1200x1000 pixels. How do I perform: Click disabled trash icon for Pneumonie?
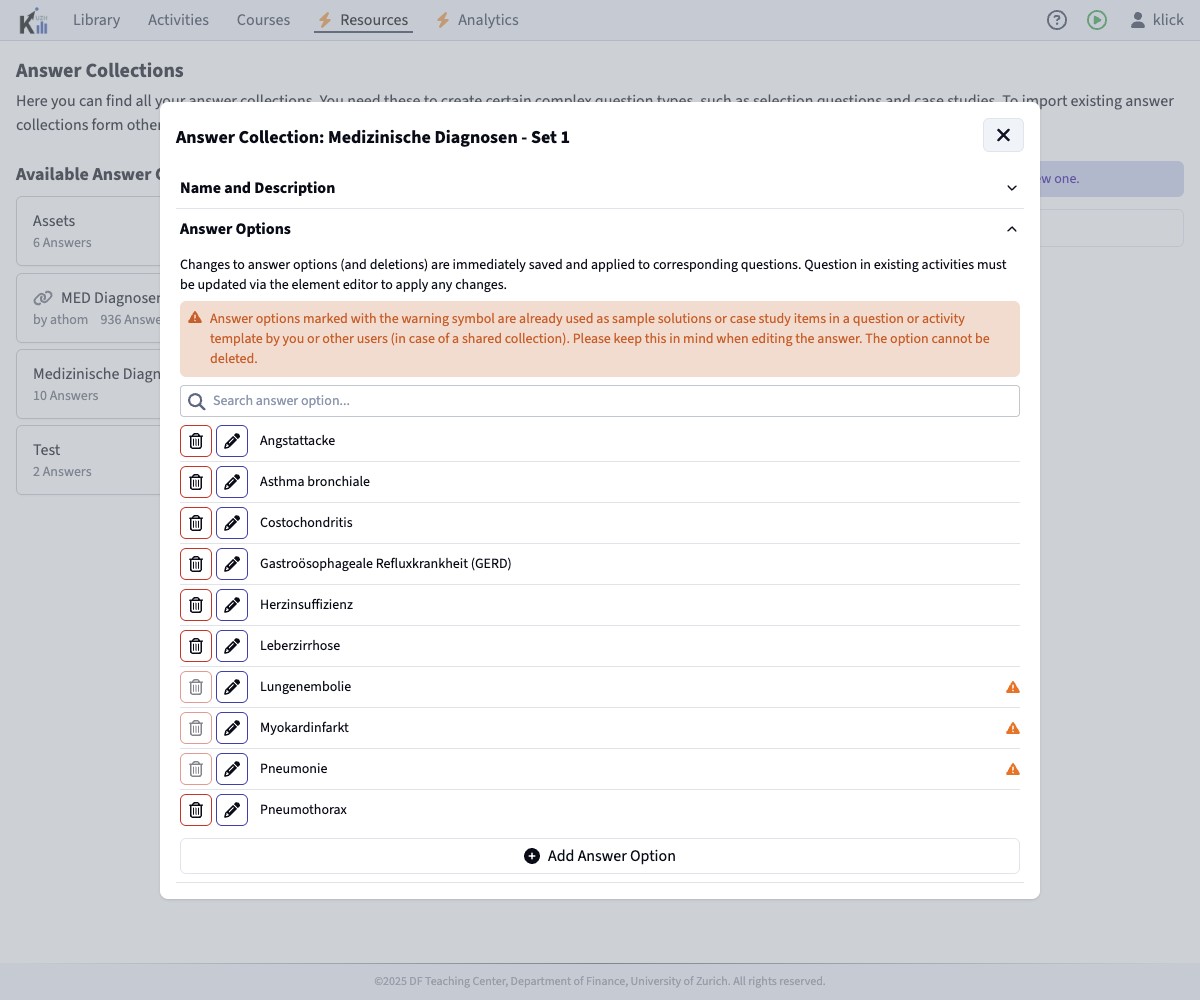tap(196, 769)
